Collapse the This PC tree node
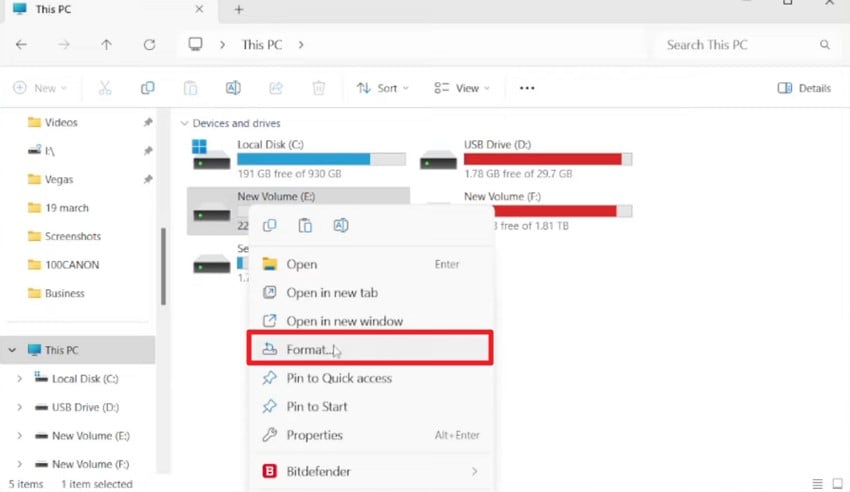 coord(12,350)
